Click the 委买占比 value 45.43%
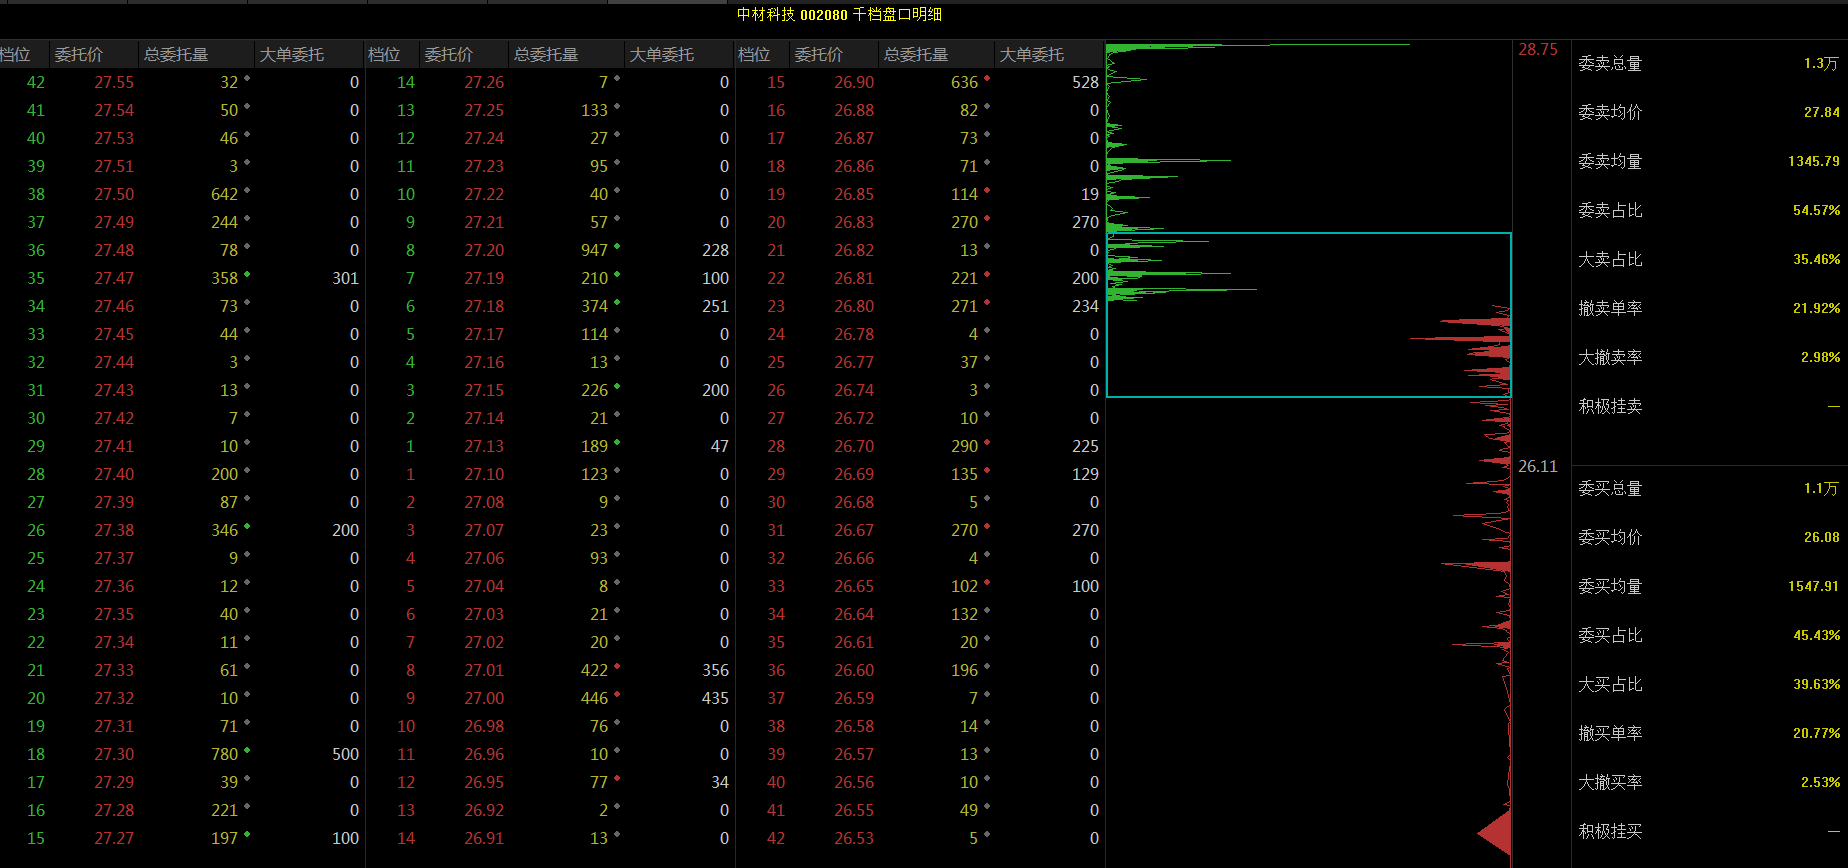 pos(1816,635)
